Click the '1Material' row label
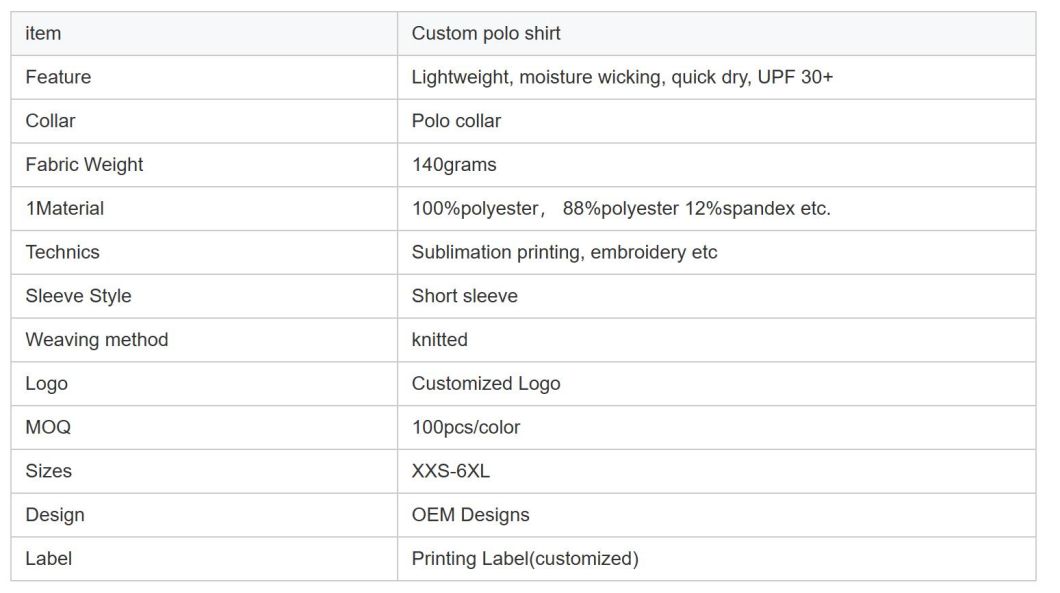 pos(65,208)
